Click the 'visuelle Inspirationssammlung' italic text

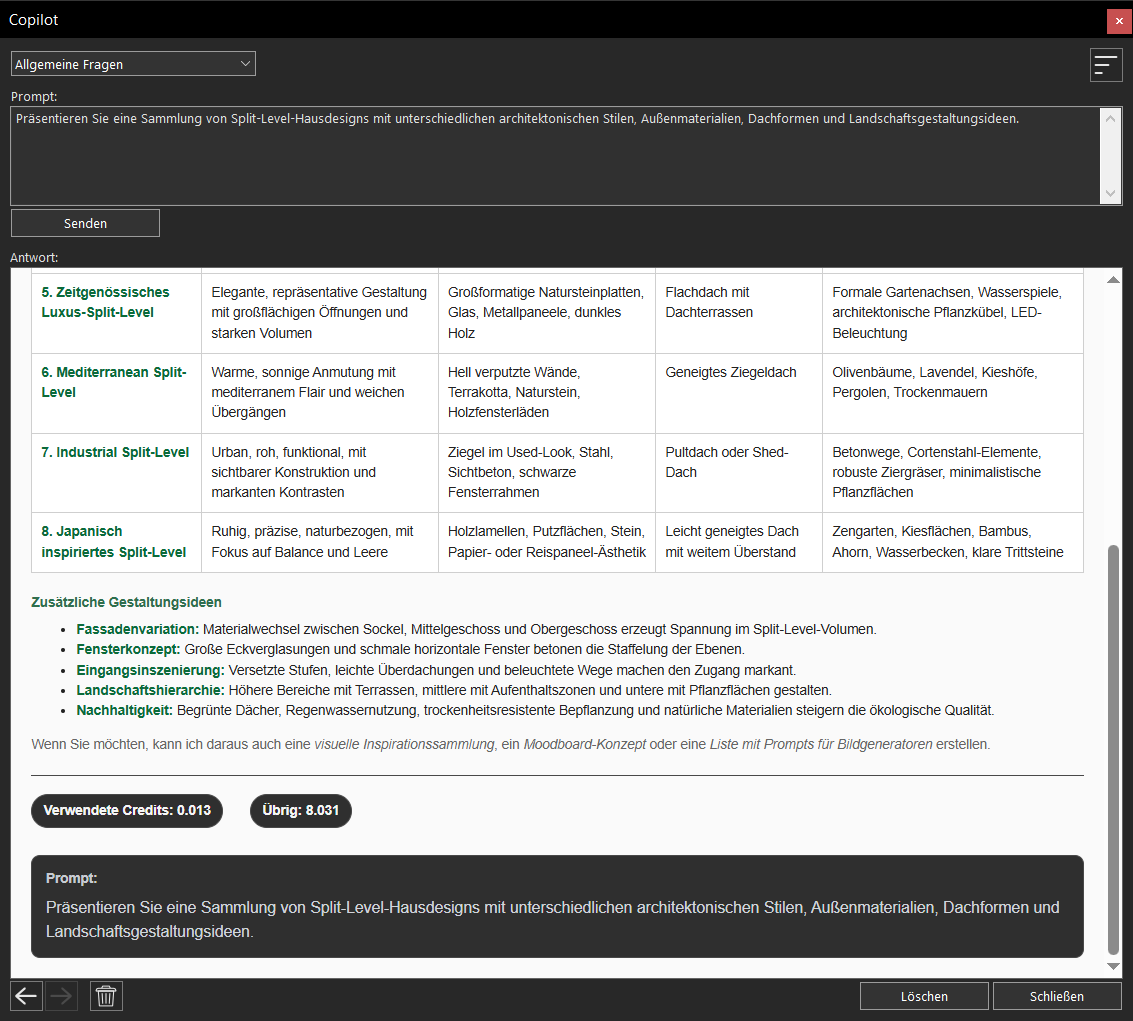pyautogui.click(x=404, y=744)
